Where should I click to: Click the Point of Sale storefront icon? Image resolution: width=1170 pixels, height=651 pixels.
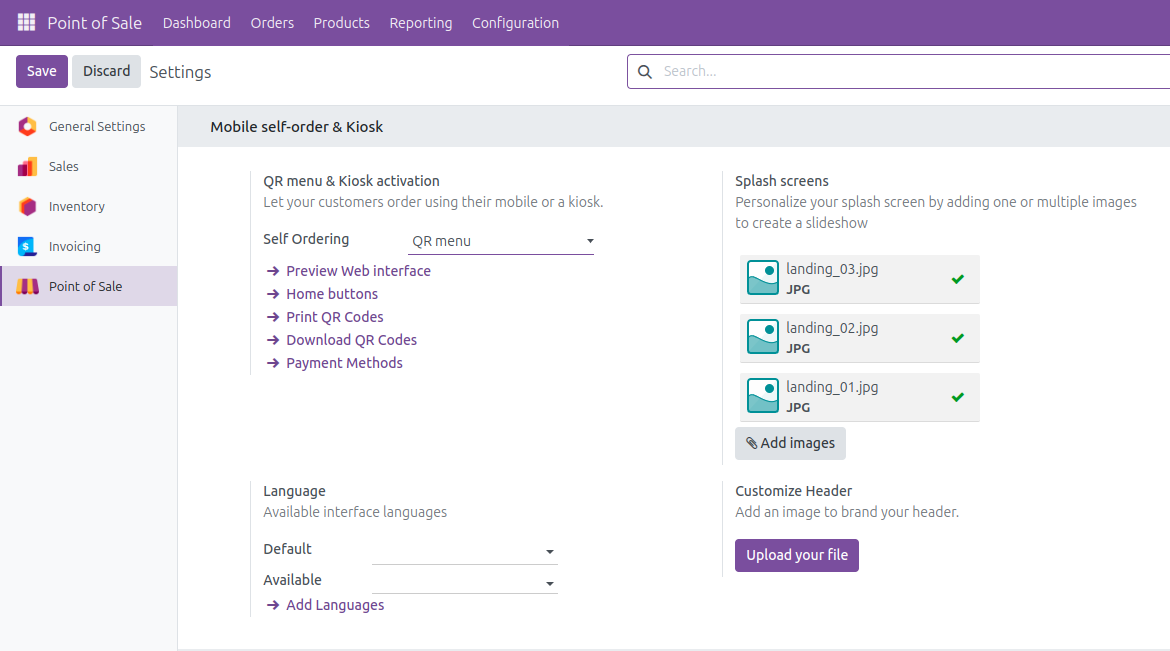28,287
